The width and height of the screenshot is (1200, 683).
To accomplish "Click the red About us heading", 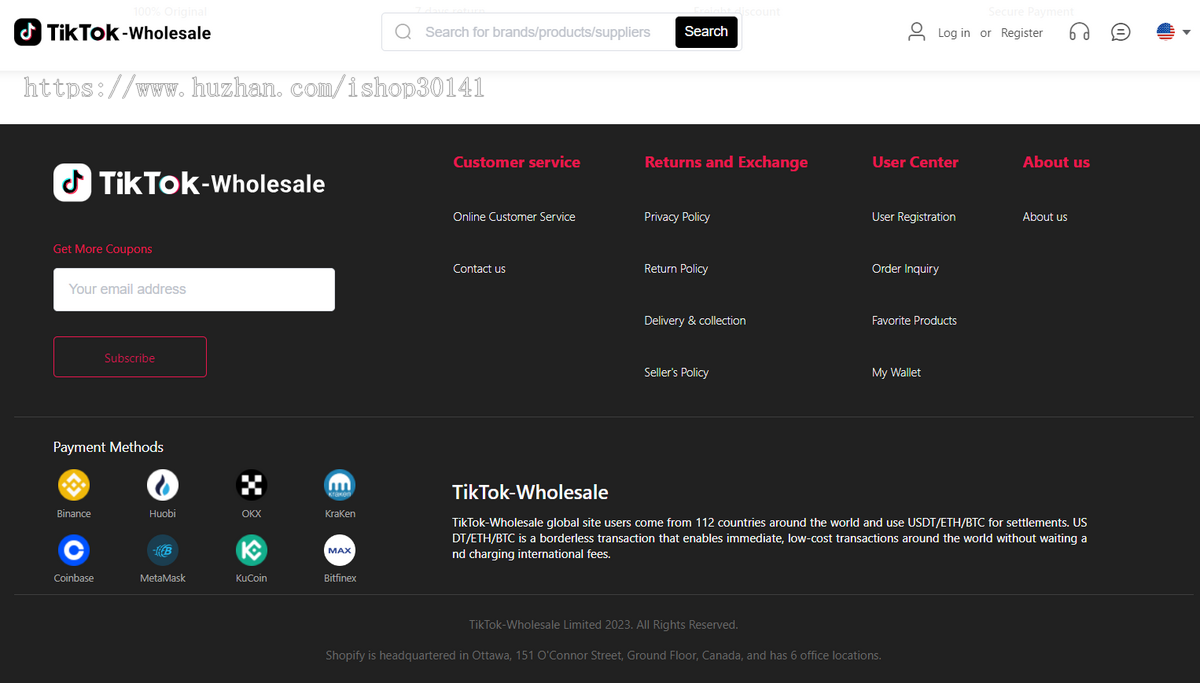I will (x=1056, y=162).
